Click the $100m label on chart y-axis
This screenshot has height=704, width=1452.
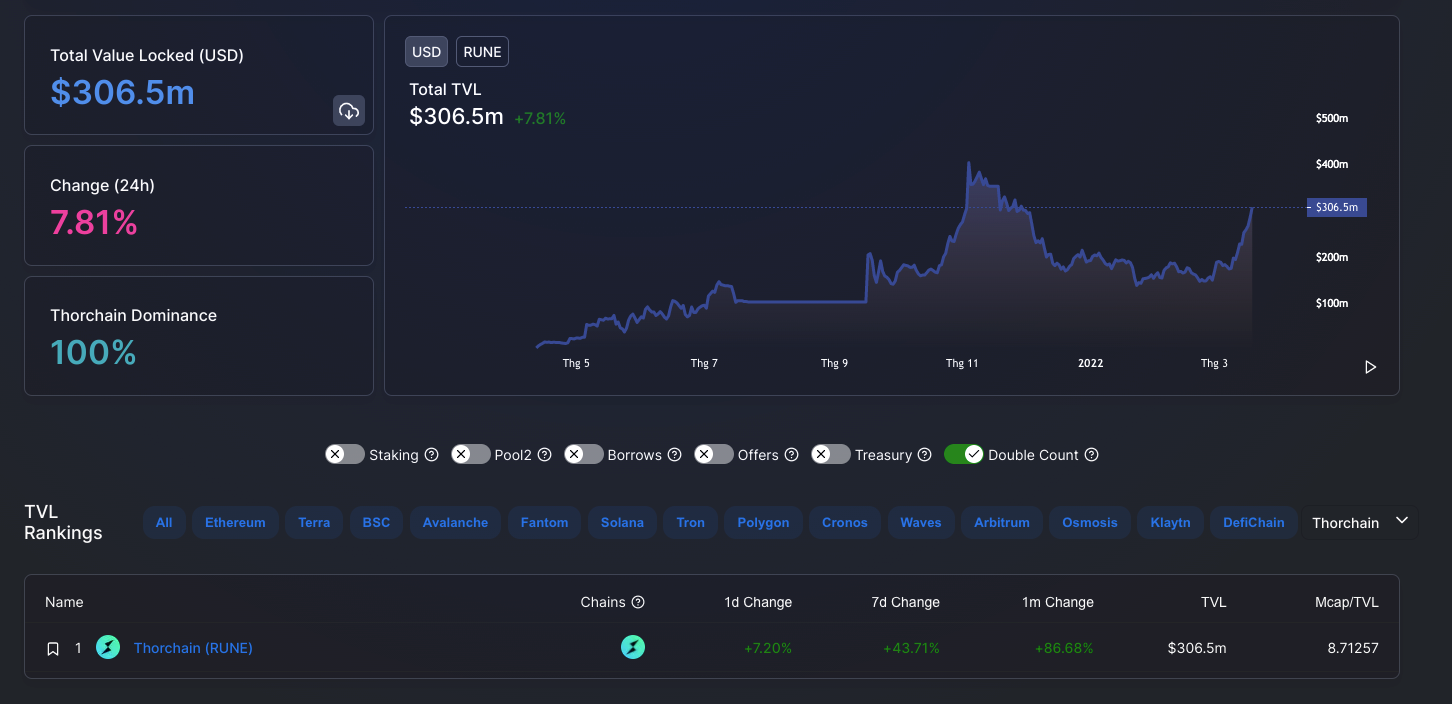[1332, 303]
